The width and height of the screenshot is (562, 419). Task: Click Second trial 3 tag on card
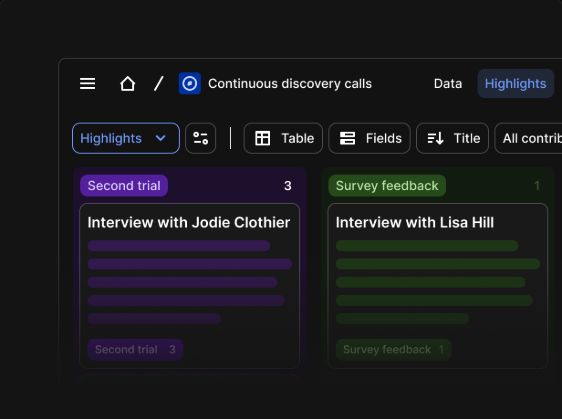pyautogui.click(x=135, y=349)
